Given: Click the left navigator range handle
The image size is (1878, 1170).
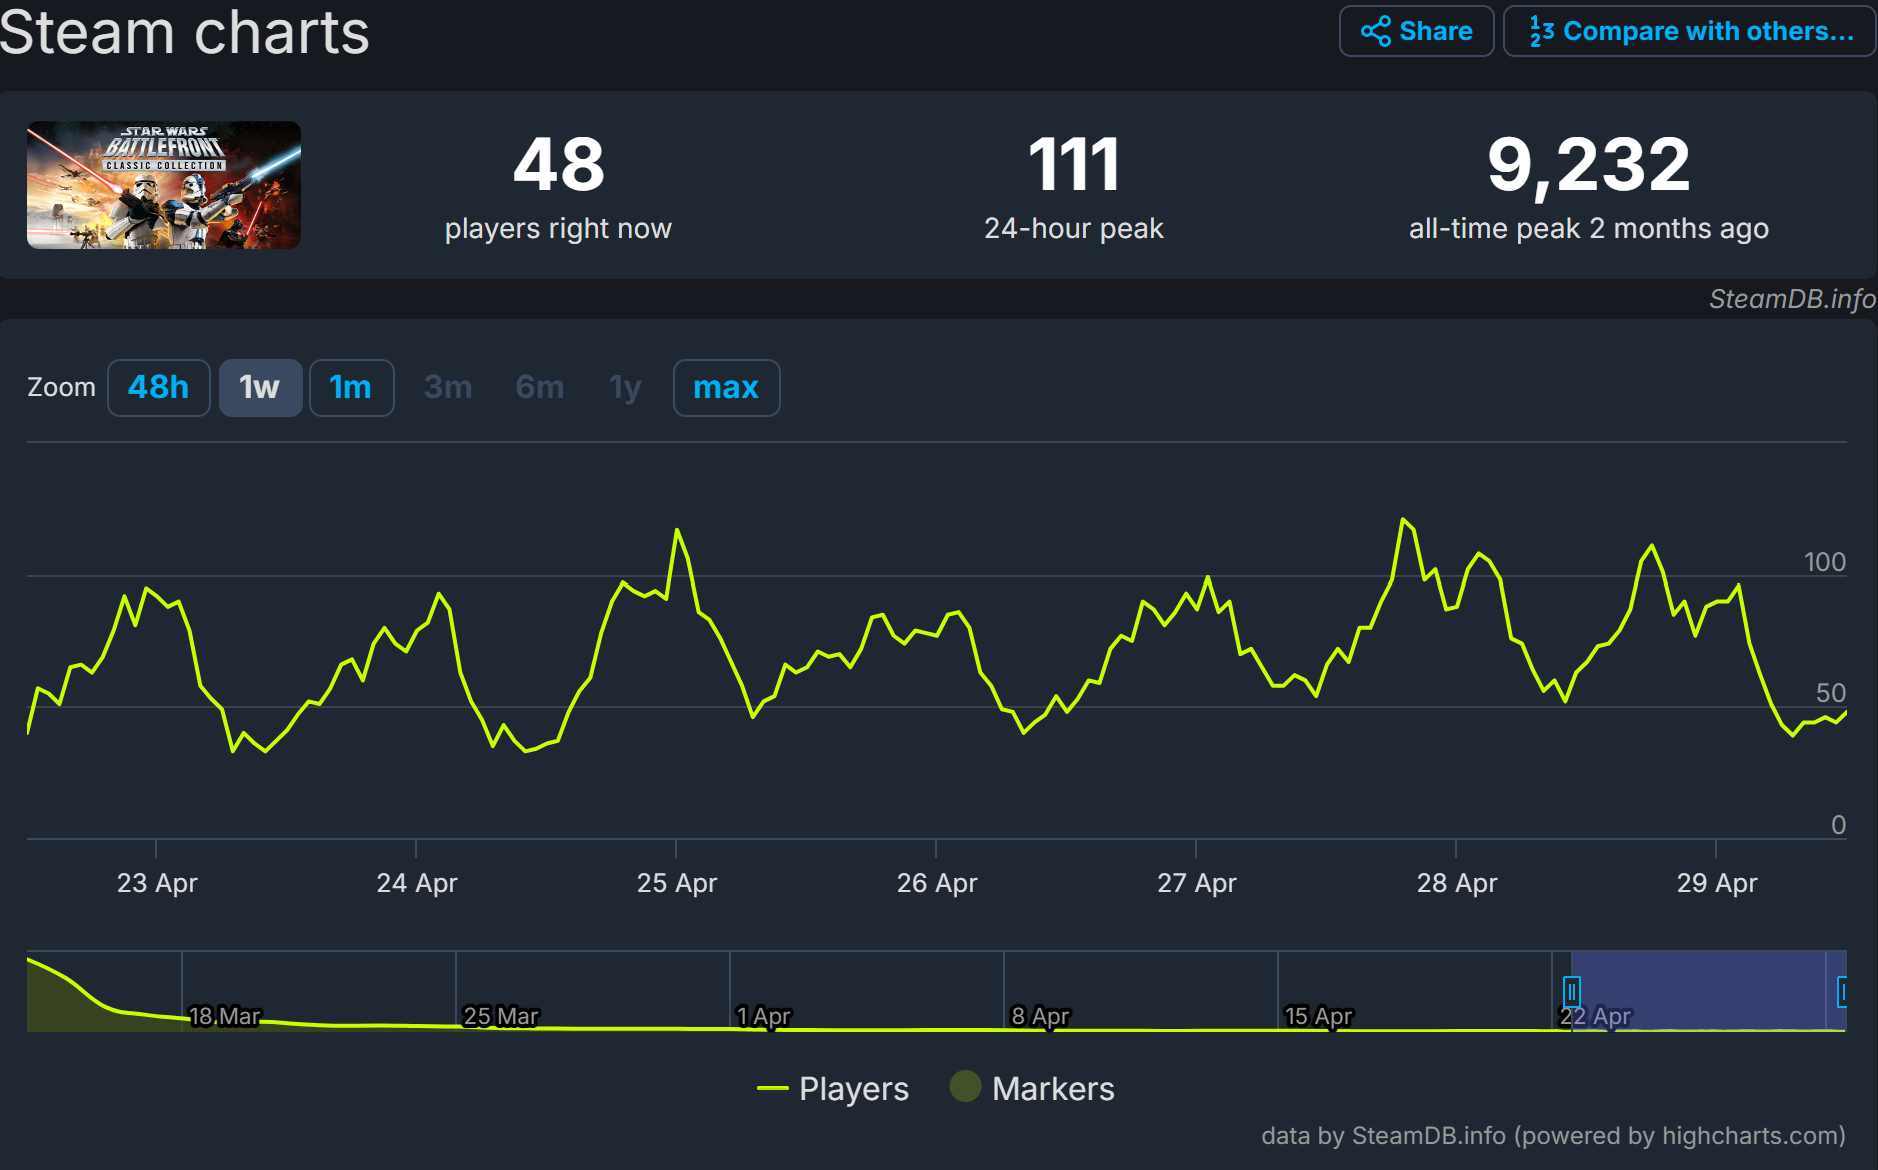Looking at the screenshot, I should click(x=1571, y=992).
